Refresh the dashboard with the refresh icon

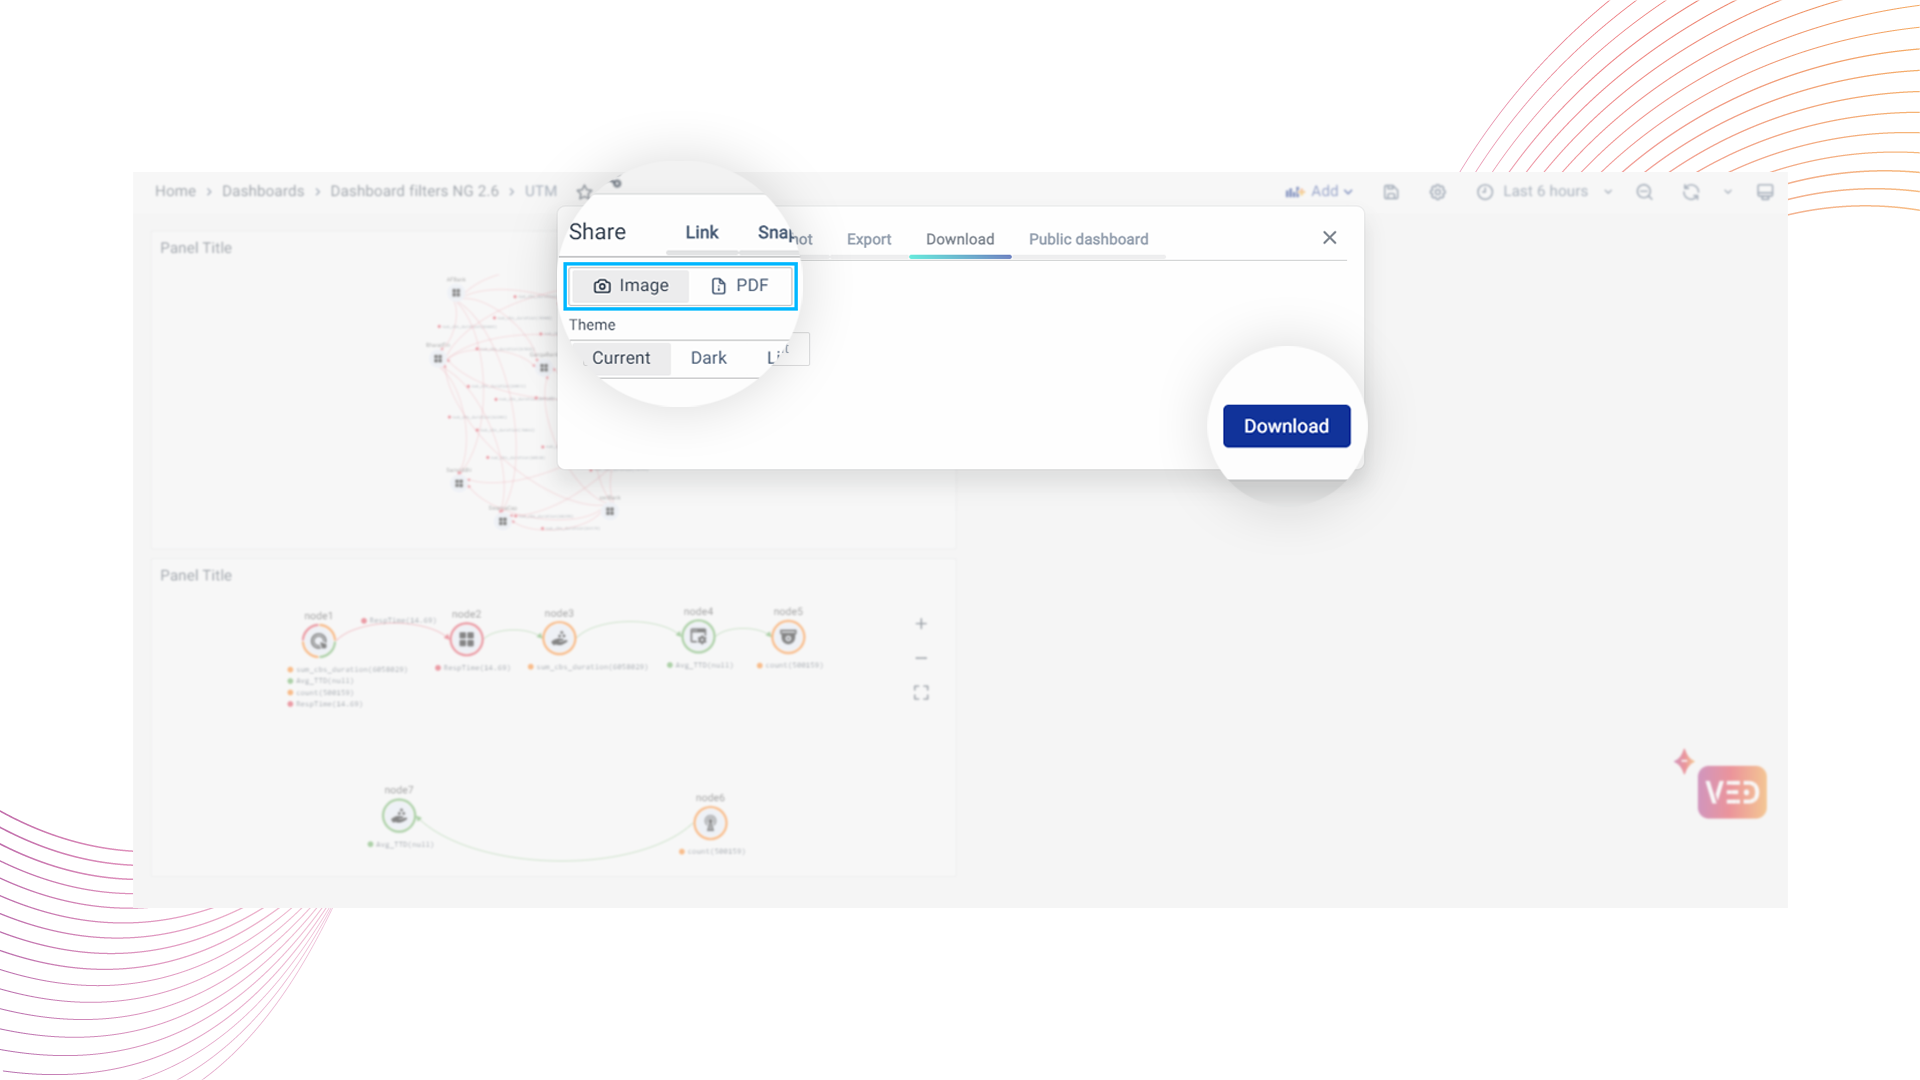[1691, 192]
